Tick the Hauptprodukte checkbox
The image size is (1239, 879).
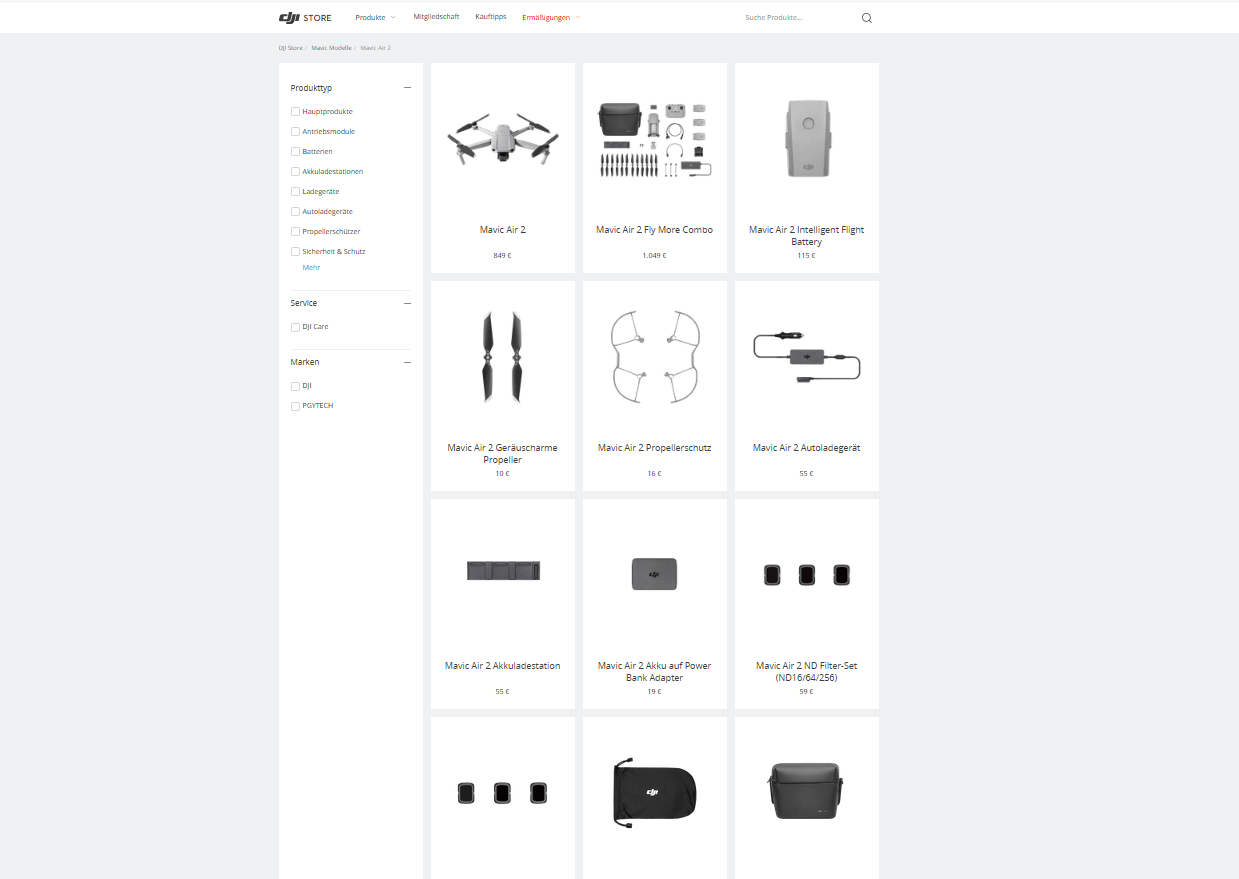coord(295,112)
